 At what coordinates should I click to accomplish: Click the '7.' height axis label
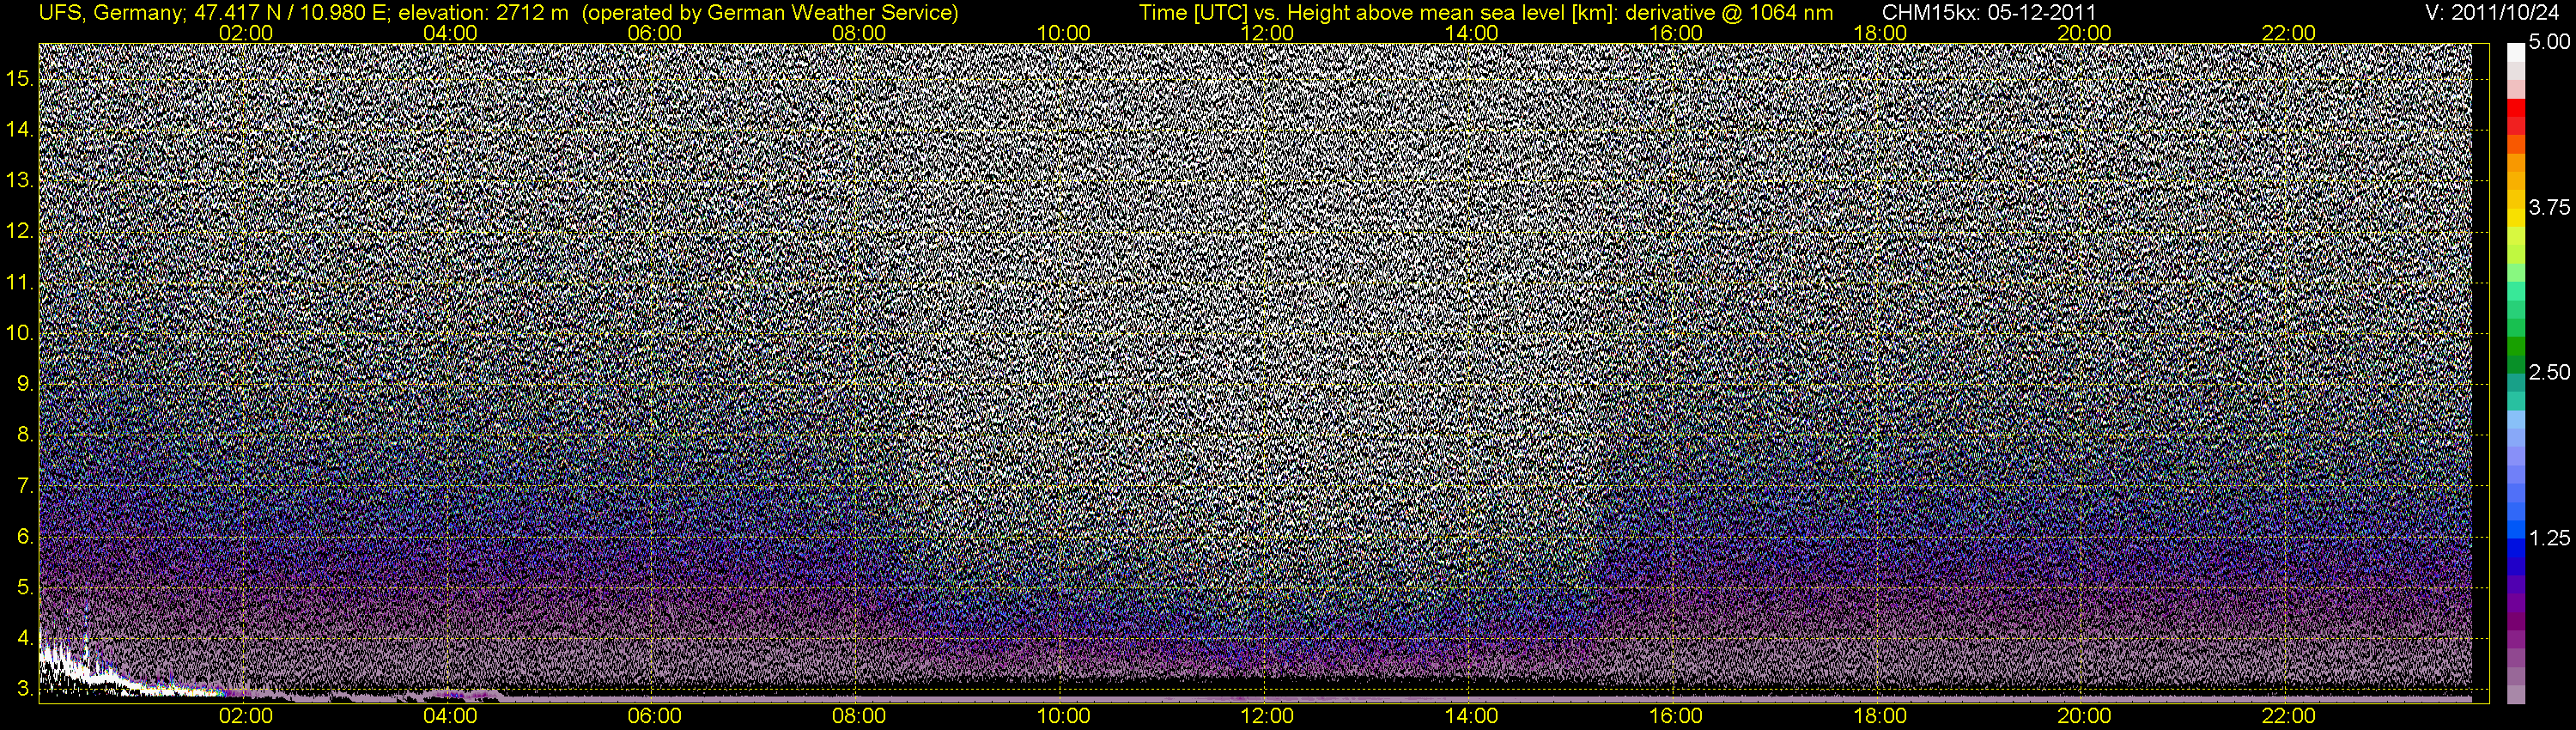coord(26,486)
